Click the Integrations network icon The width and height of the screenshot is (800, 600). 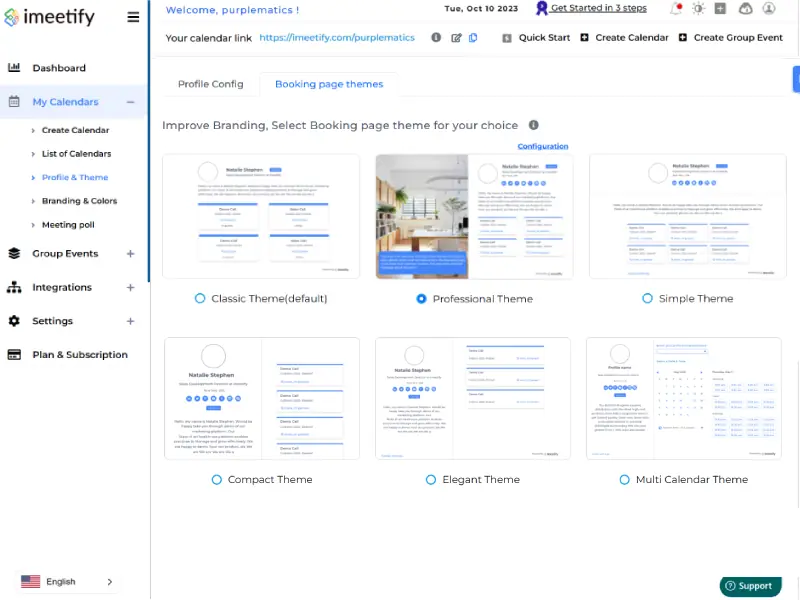pyautogui.click(x=14, y=287)
